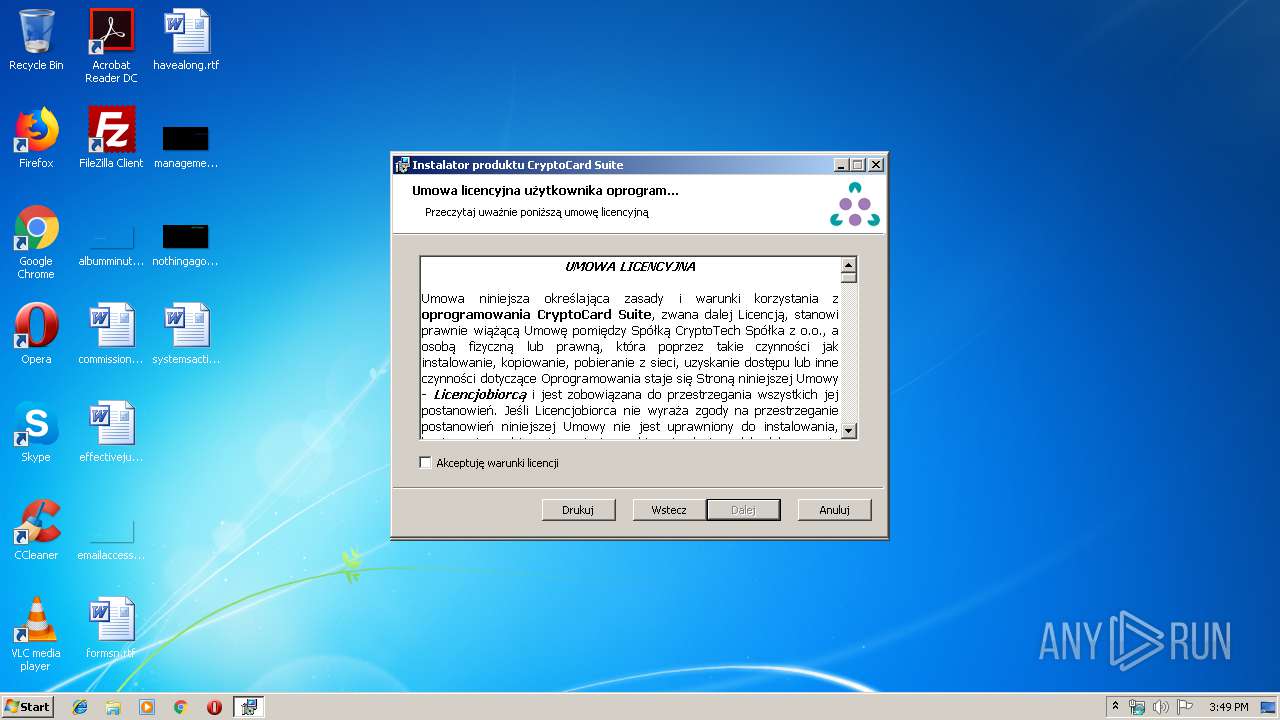This screenshot has height=720, width=1280.
Task: Click the Drukuj button
Action: coord(578,510)
